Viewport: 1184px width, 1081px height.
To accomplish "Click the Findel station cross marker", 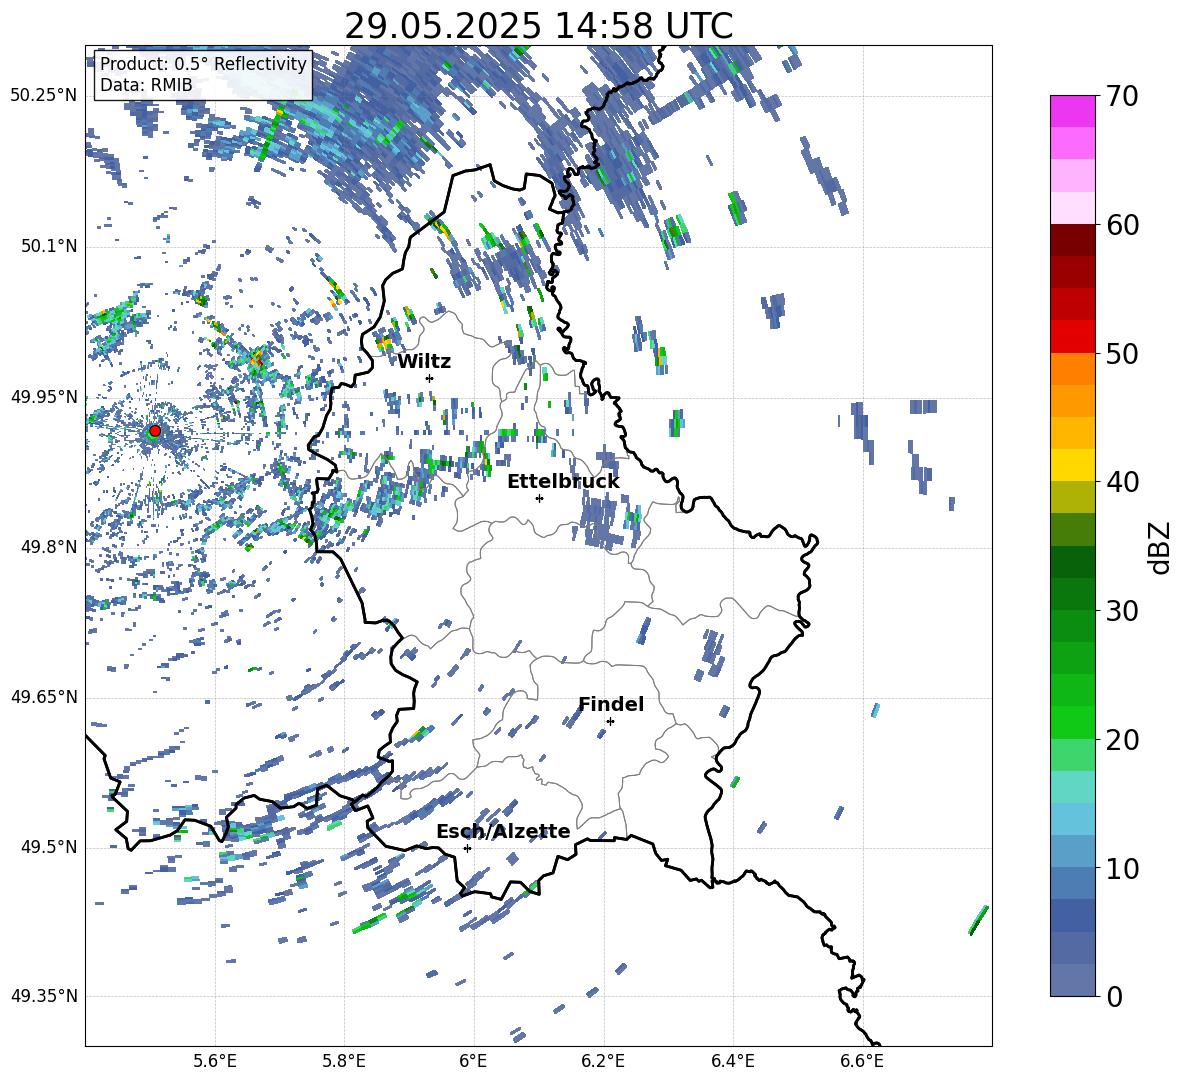I will [610, 721].
